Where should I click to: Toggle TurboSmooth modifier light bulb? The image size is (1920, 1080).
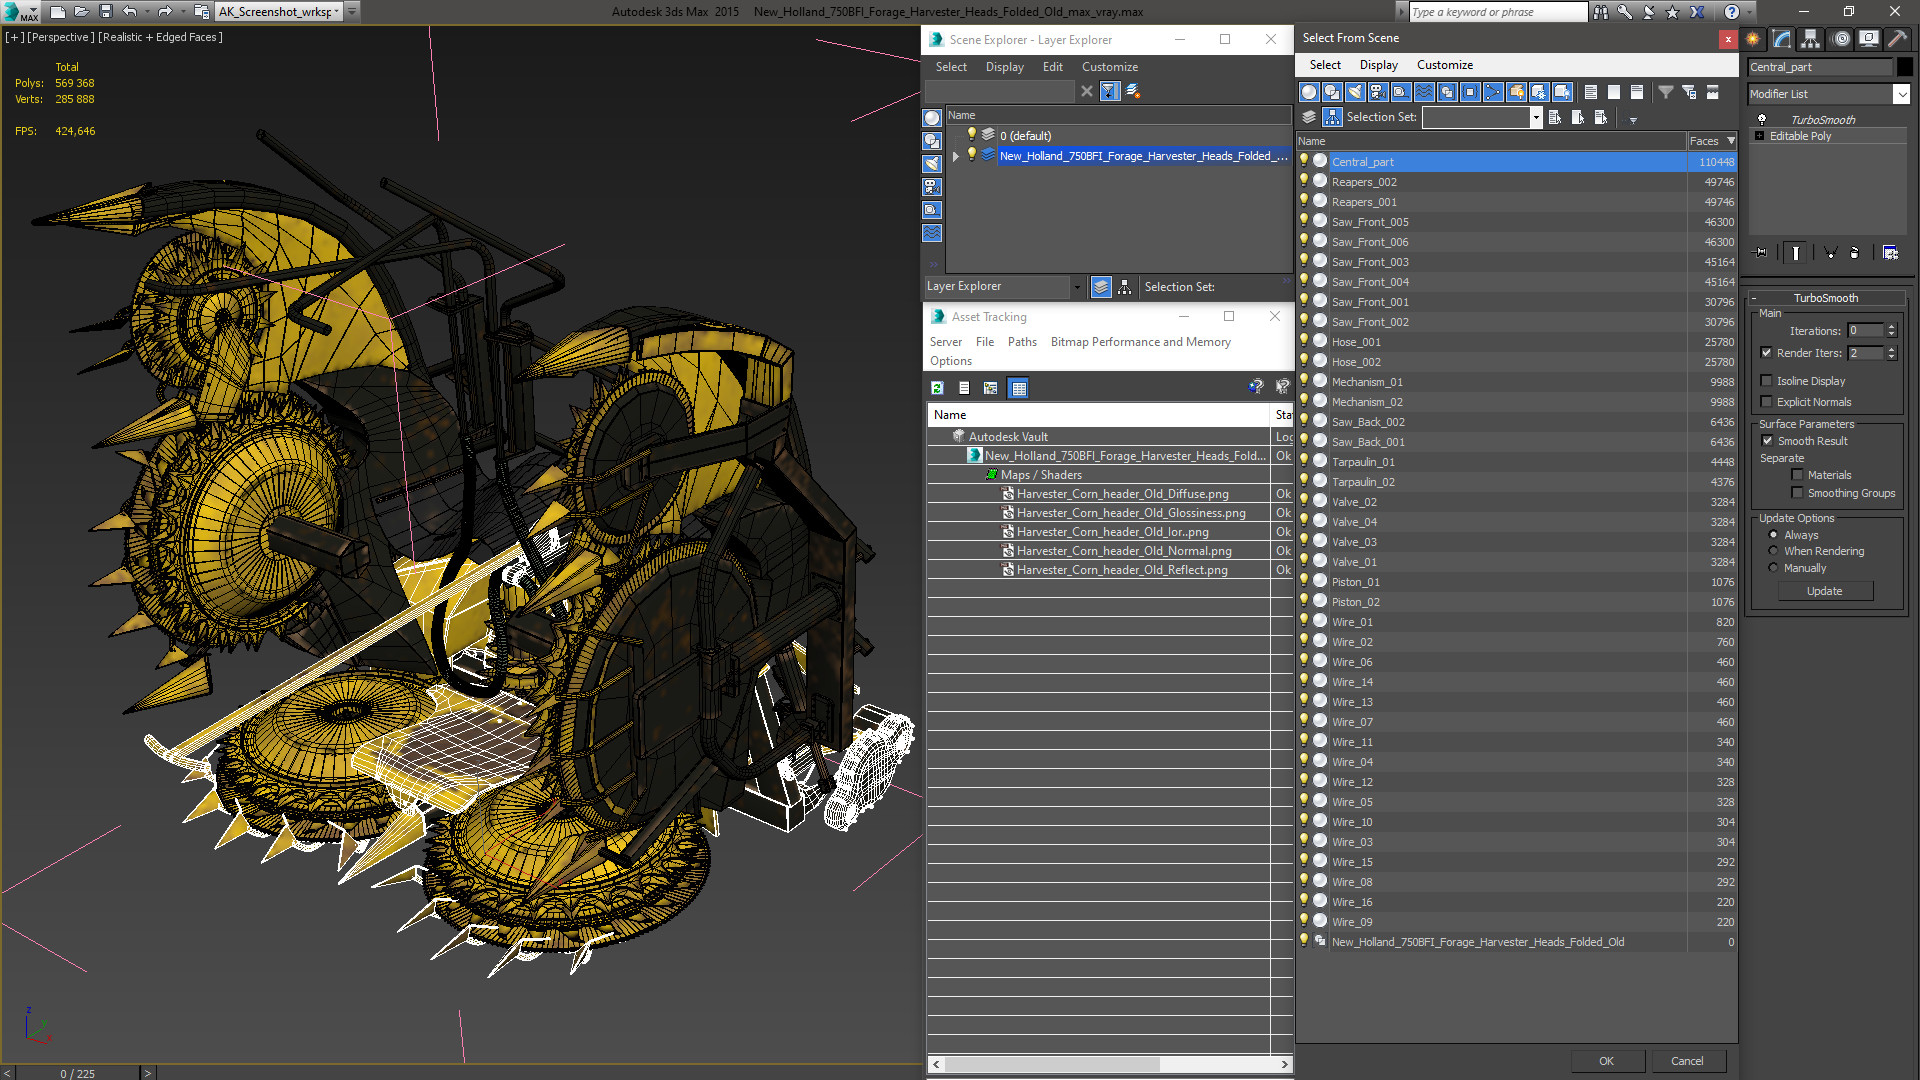click(x=1762, y=119)
